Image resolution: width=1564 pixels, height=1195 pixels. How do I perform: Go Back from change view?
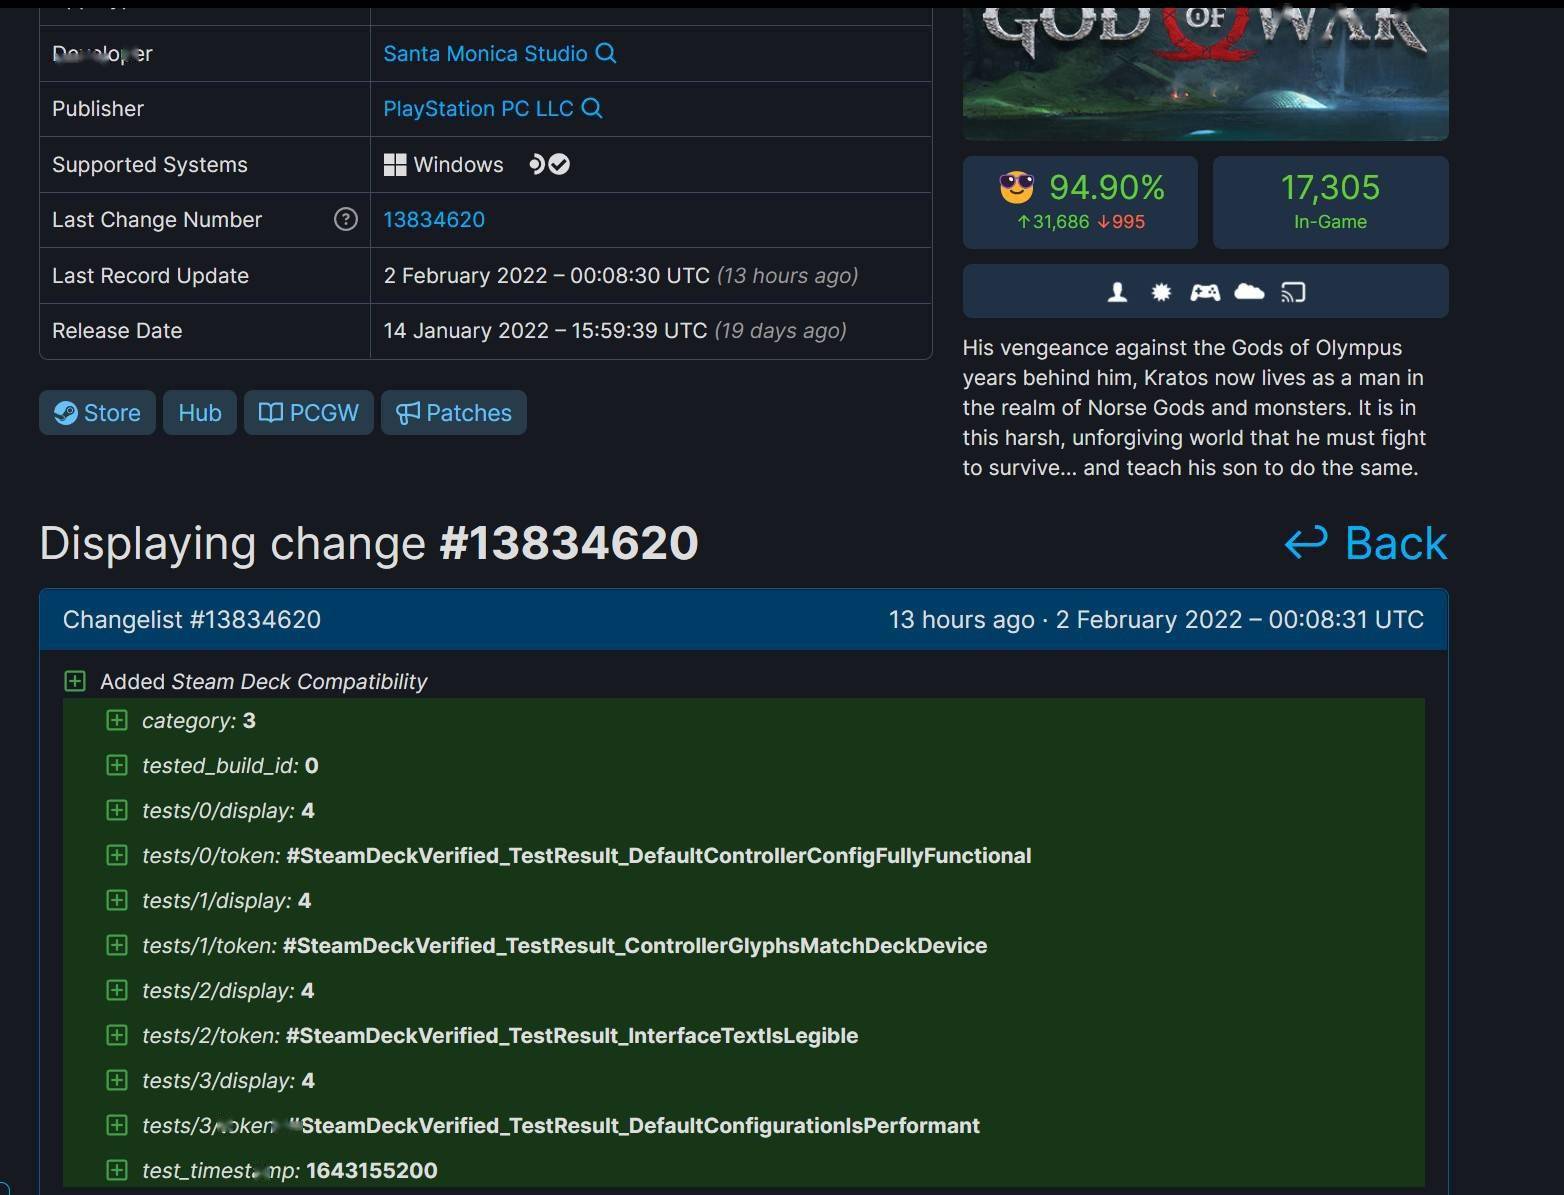[x=1366, y=543]
